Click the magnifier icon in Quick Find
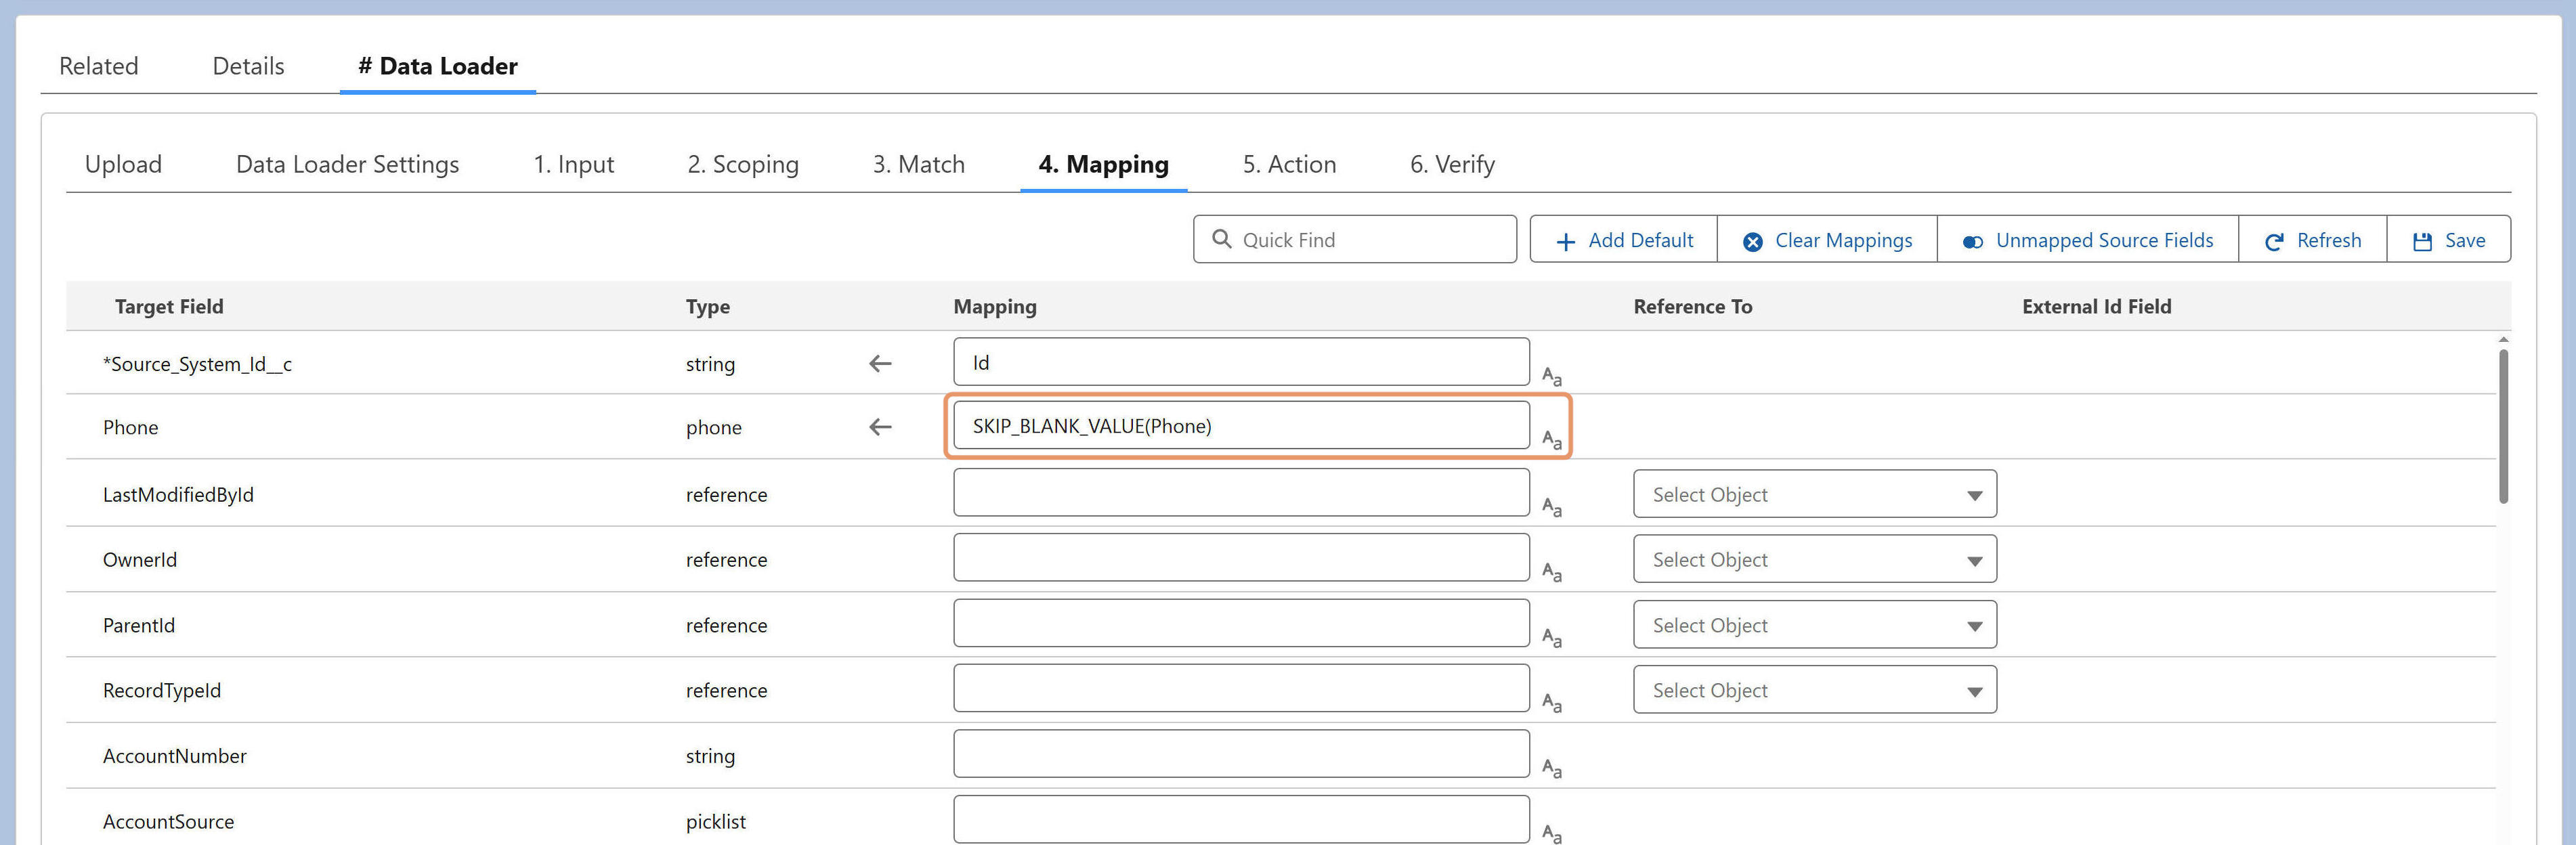The width and height of the screenshot is (2576, 845). pos(1221,239)
